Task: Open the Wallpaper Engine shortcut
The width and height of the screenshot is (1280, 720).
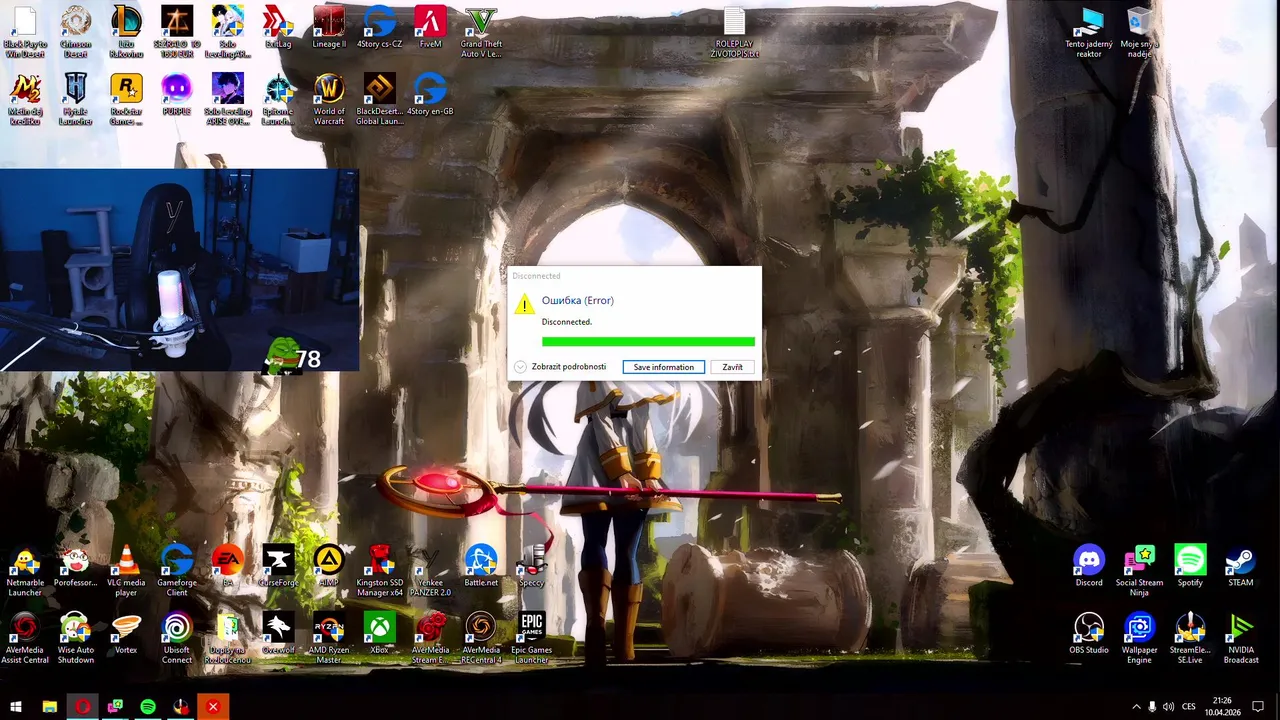Action: 1139,637
